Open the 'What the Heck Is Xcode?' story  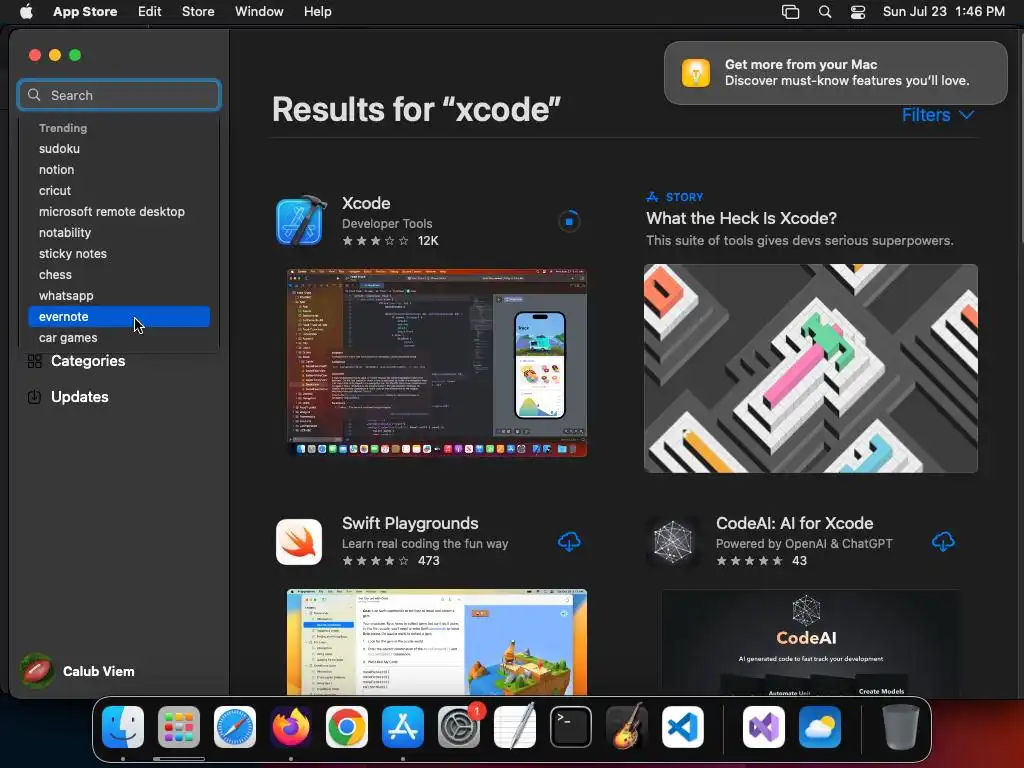pyautogui.click(x=741, y=218)
